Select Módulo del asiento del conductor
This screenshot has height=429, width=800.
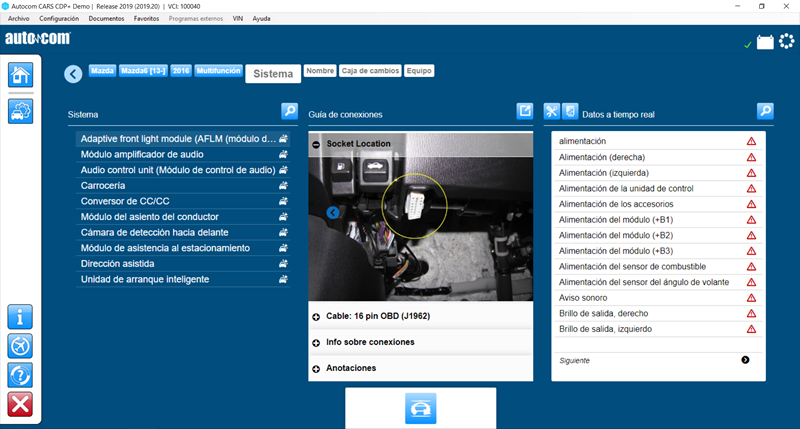(183, 217)
